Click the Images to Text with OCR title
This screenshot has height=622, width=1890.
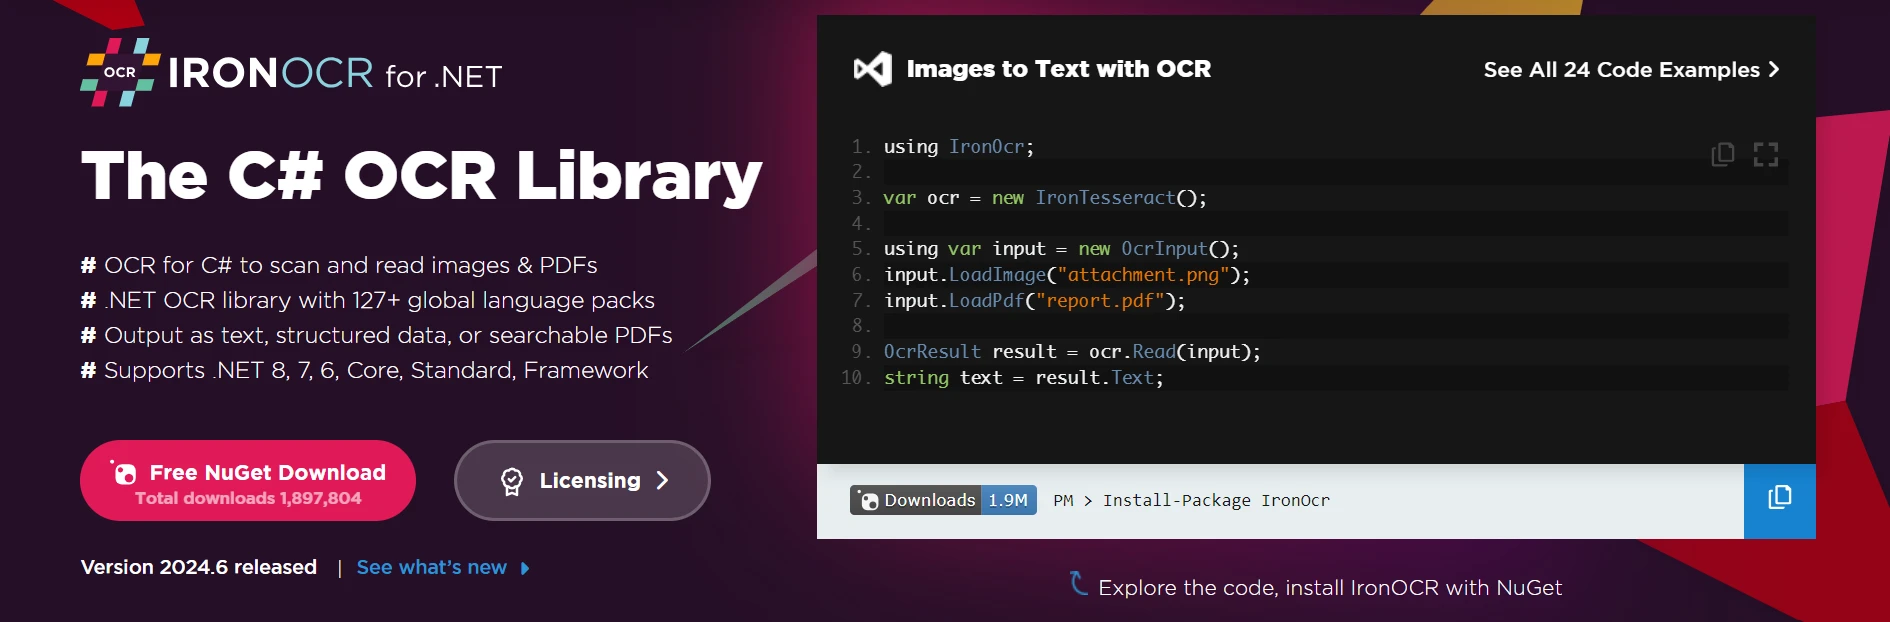1058,69
